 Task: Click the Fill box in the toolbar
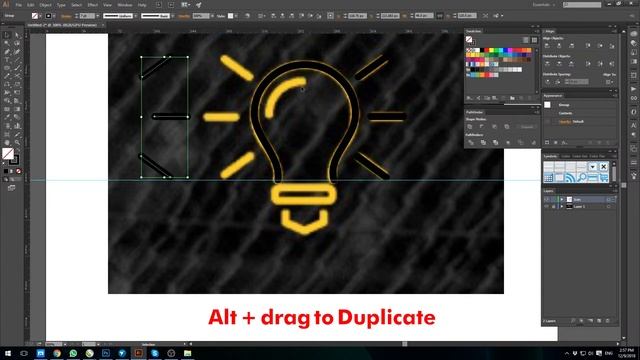(x=8, y=153)
